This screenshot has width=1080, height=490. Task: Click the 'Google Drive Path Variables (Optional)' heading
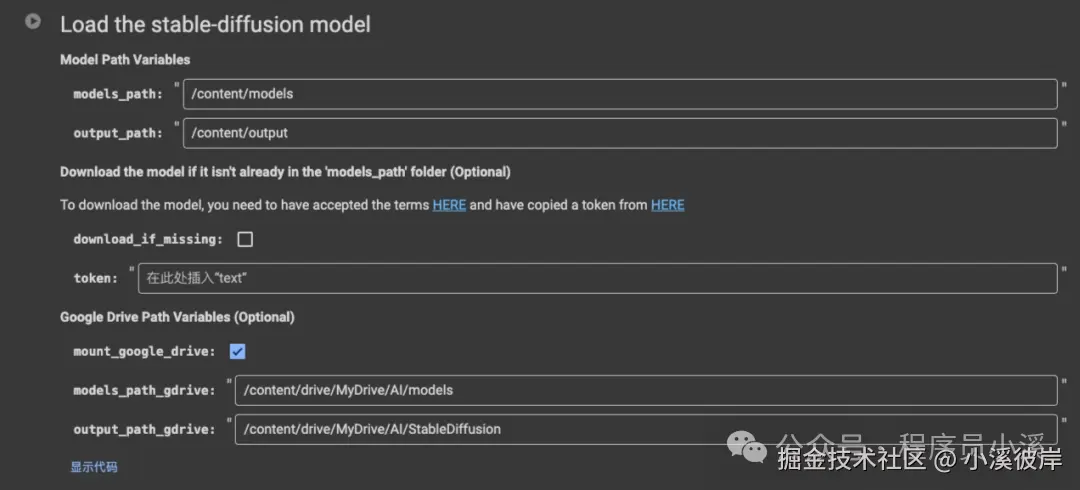click(x=177, y=317)
